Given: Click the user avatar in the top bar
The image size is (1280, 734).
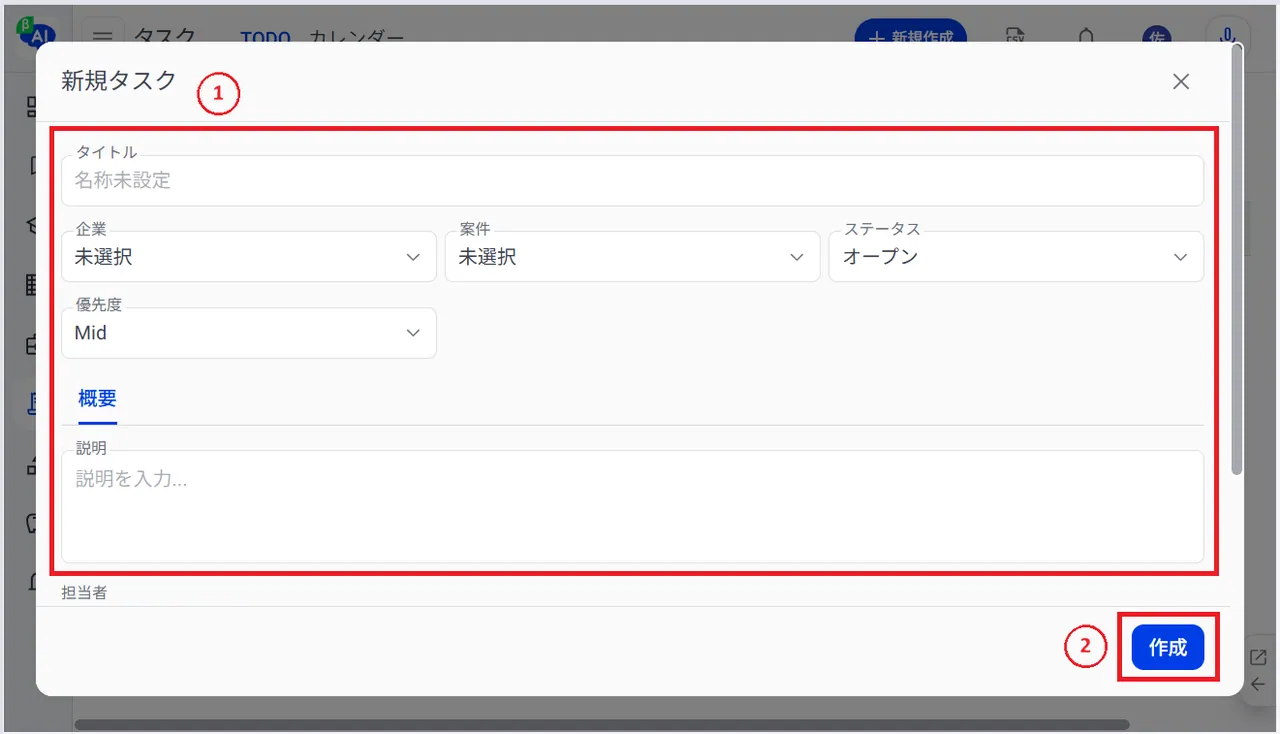Looking at the screenshot, I should (1157, 36).
